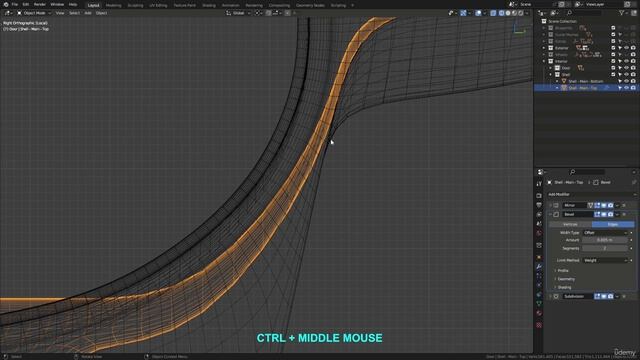Select Edges affect mode for Bevel

click(613, 224)
